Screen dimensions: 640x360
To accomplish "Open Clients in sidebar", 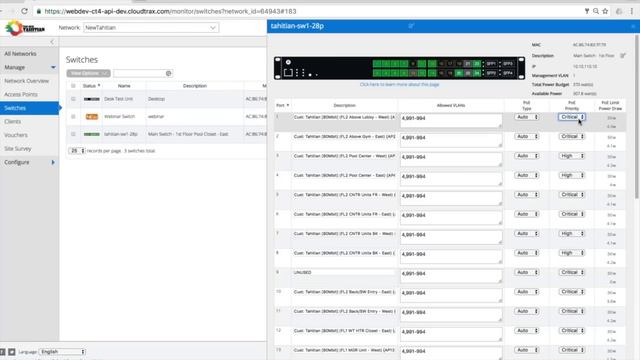I will pyautogui.click(x=13, y=122).
